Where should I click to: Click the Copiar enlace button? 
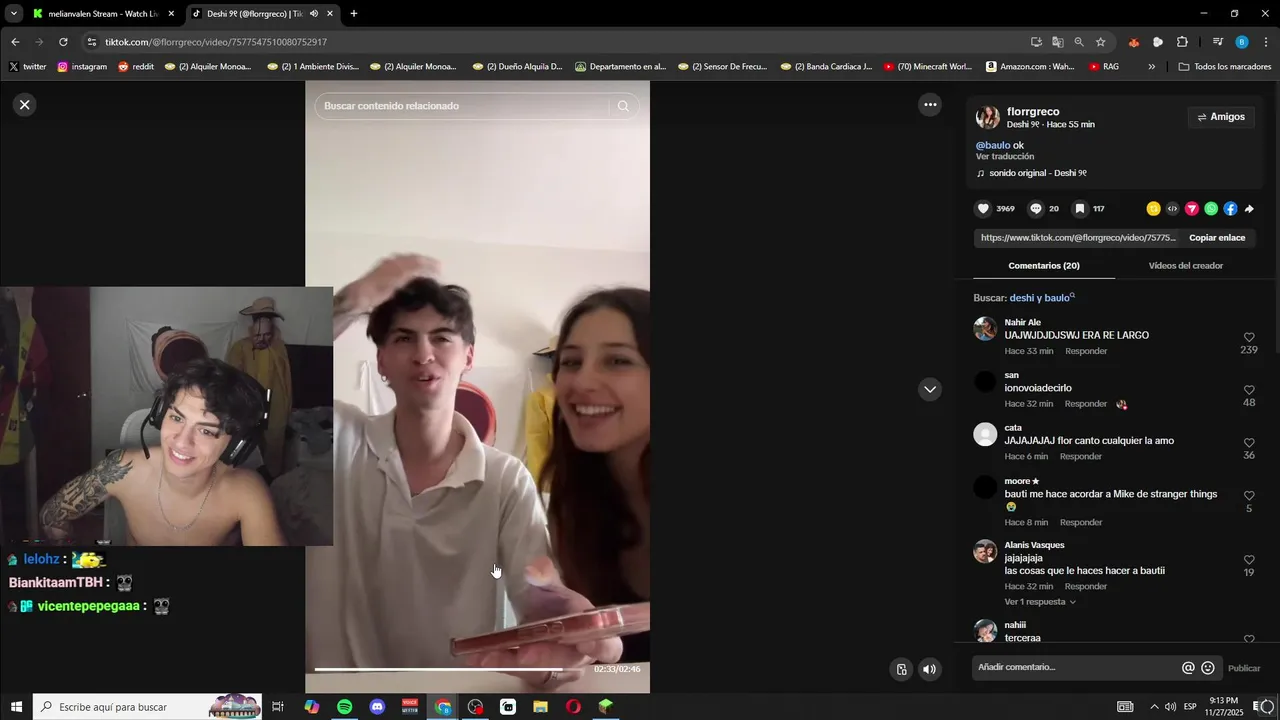(1217, 238)
